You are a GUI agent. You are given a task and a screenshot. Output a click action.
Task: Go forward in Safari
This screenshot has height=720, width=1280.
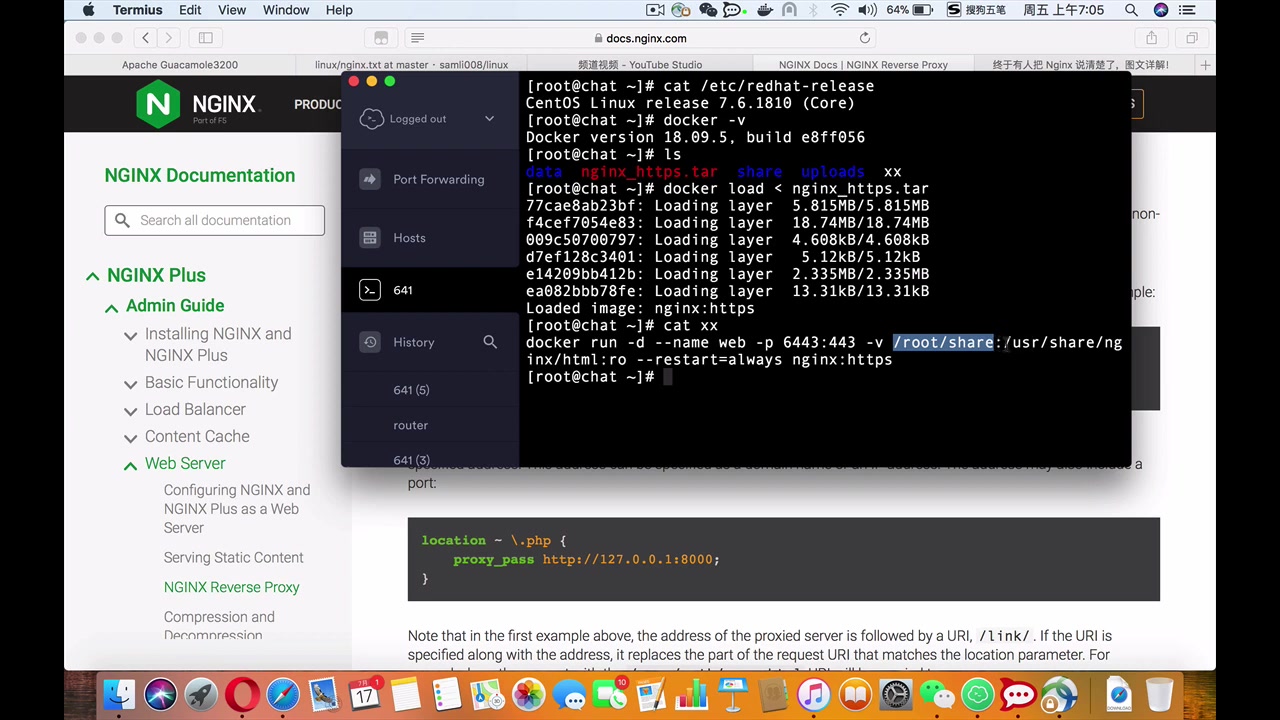pos(169,38)
